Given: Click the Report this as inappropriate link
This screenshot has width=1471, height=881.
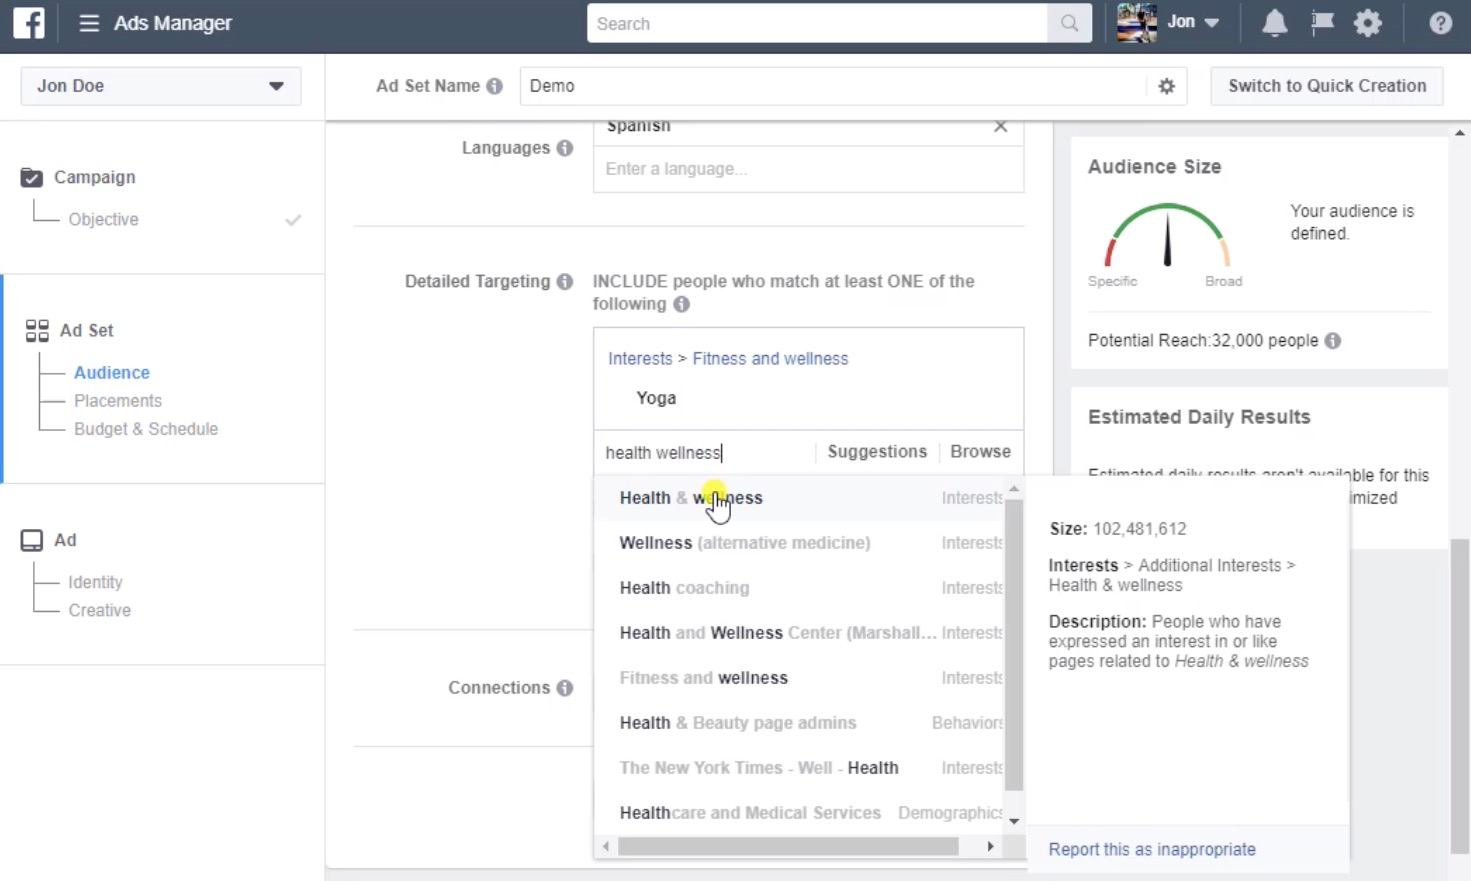Looking at the screenshot, I should [1151, 849].
